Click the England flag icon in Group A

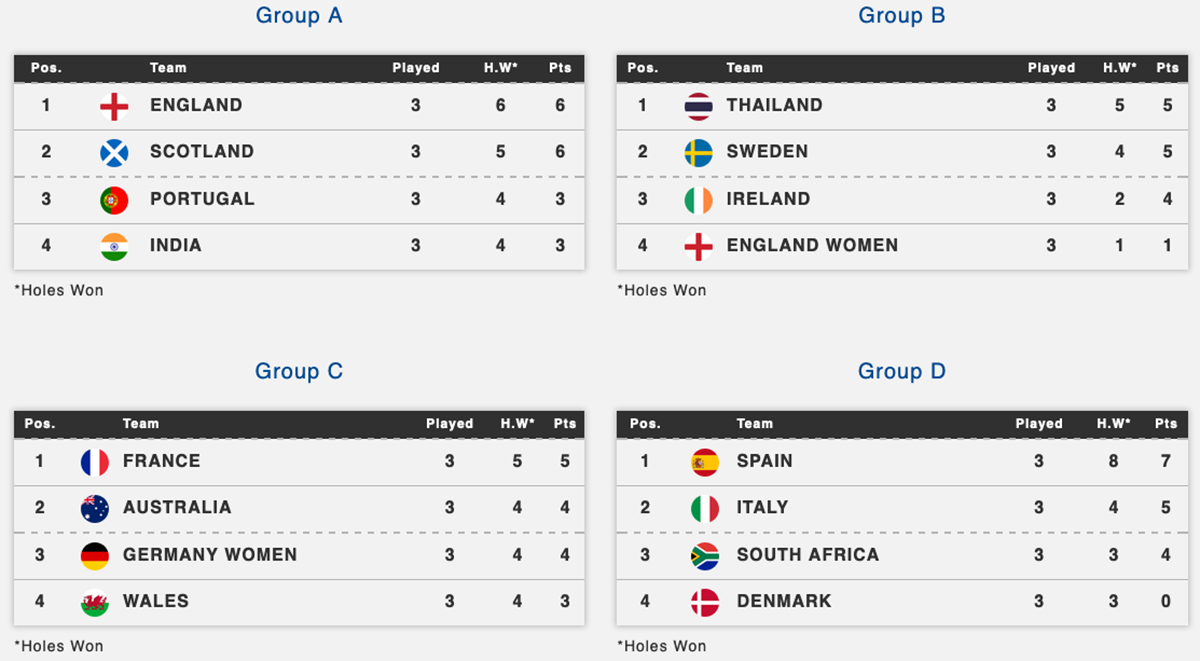(x=114, y=106)
